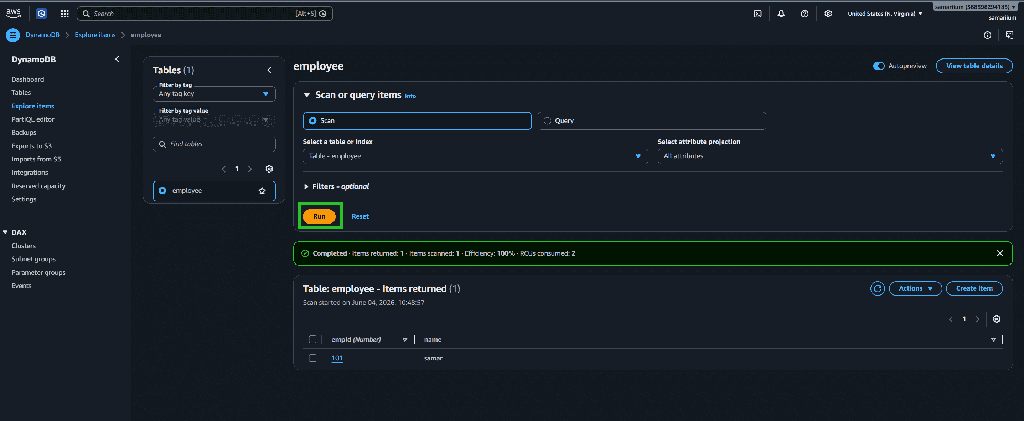Screen dimensions: 1024x421
Task: Toggle the hamburger navigation menu icon
Action: pos(12,35)
